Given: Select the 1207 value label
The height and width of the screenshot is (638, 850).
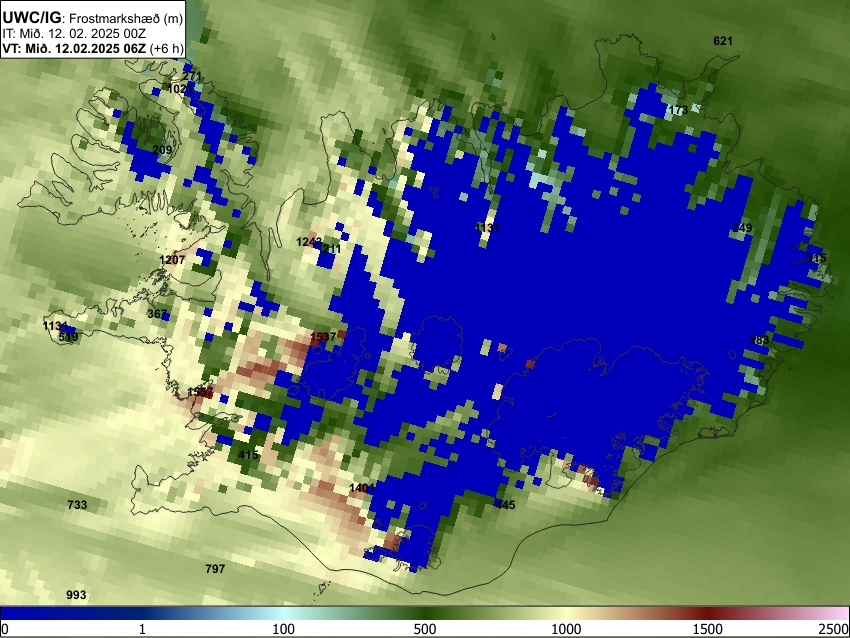Looking at the screenshot, I should [172, 260].
